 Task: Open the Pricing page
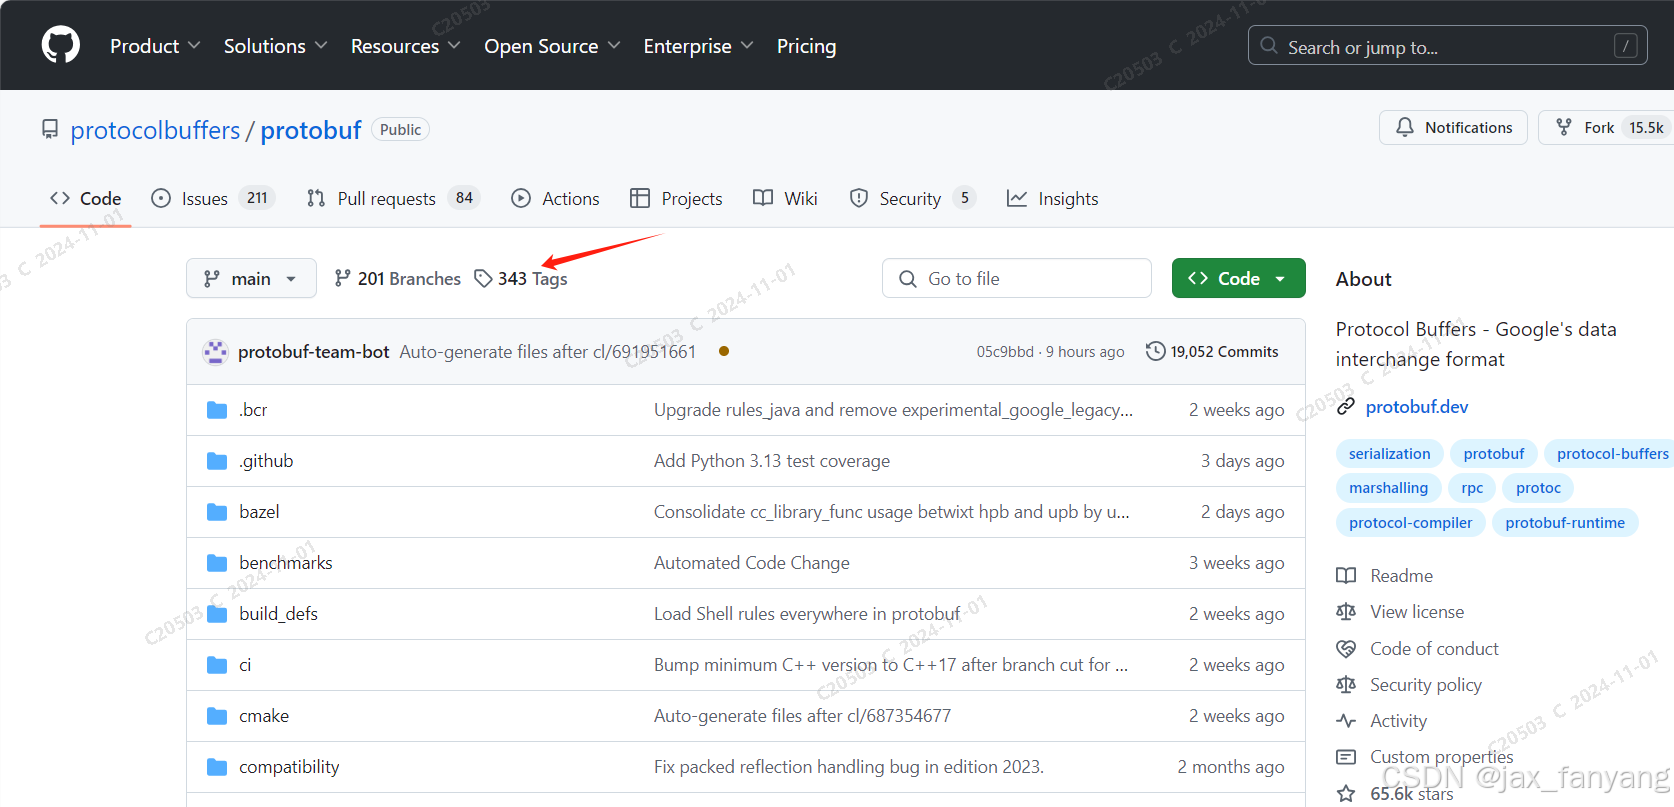click(806, 46)
